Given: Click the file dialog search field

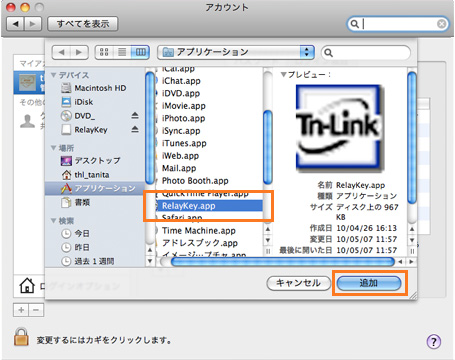Looking at the screenshot, I should point(366,53).
